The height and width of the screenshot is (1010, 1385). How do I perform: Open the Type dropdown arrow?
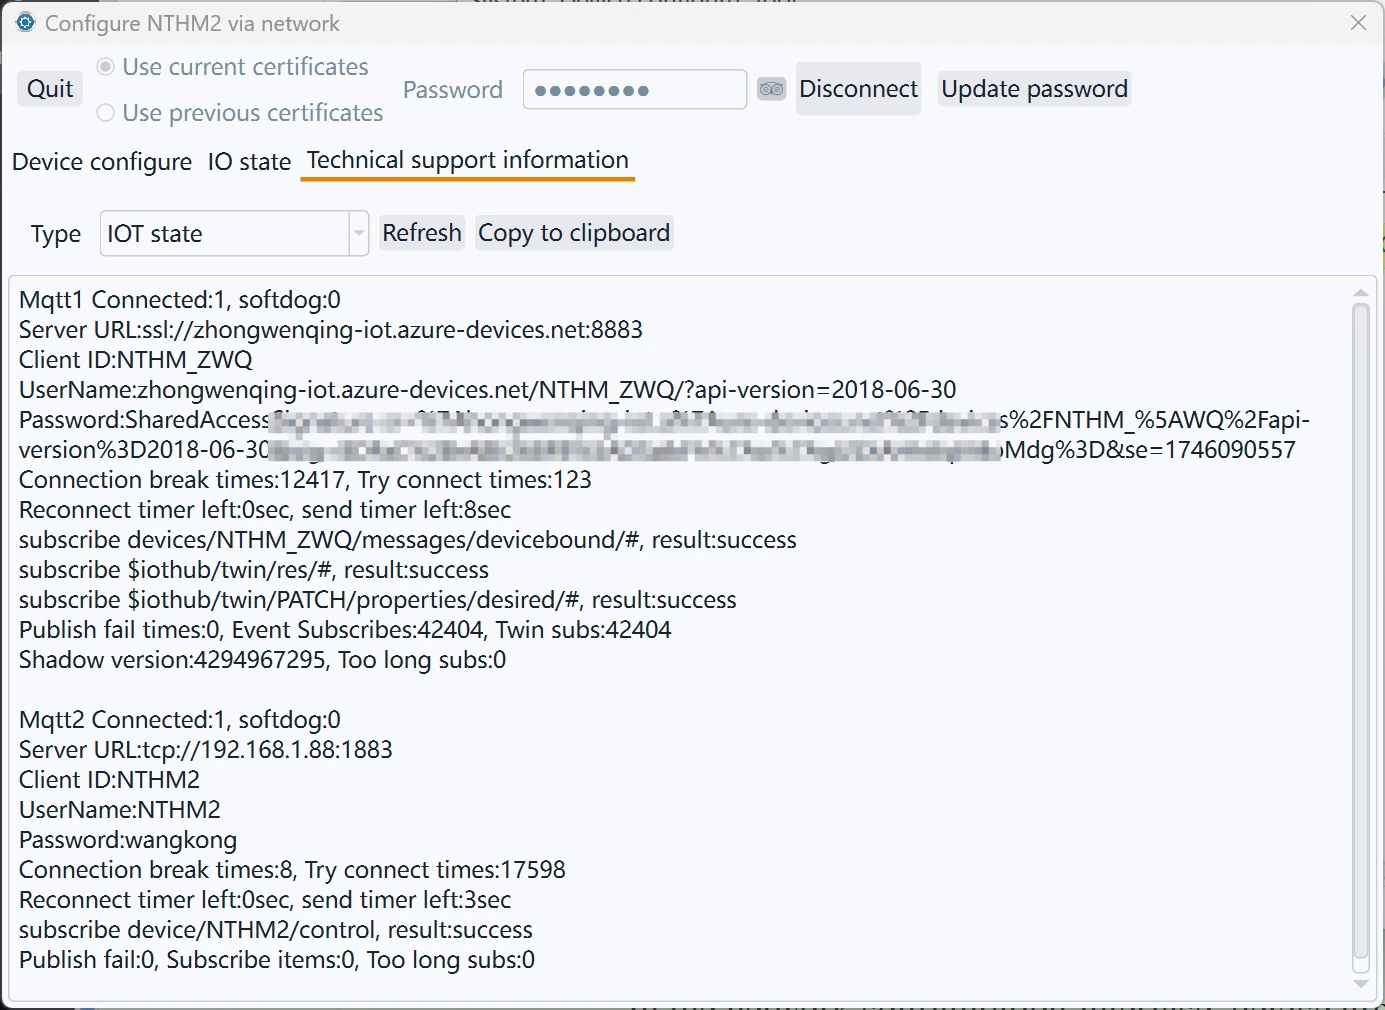tap(358, 234)
